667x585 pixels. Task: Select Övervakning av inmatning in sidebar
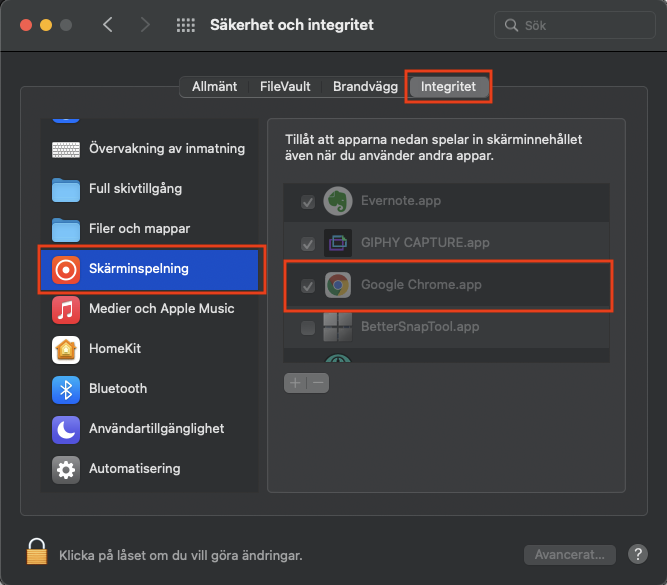tap(149, 149)
